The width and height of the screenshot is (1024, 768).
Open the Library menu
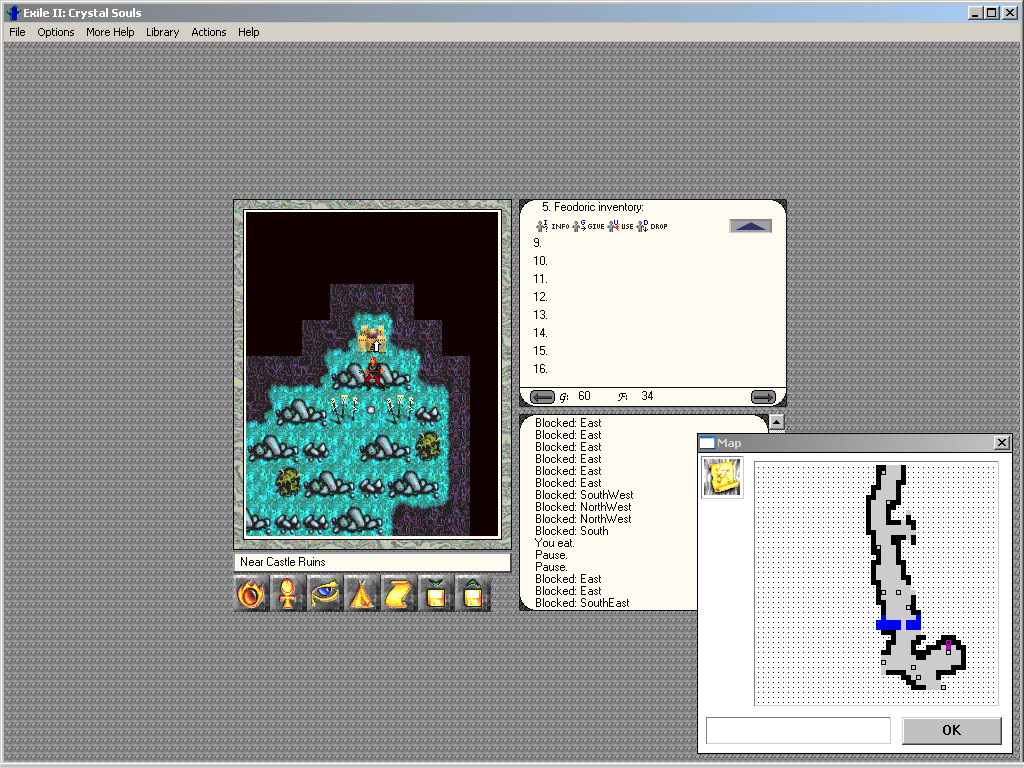pos(162,32)
